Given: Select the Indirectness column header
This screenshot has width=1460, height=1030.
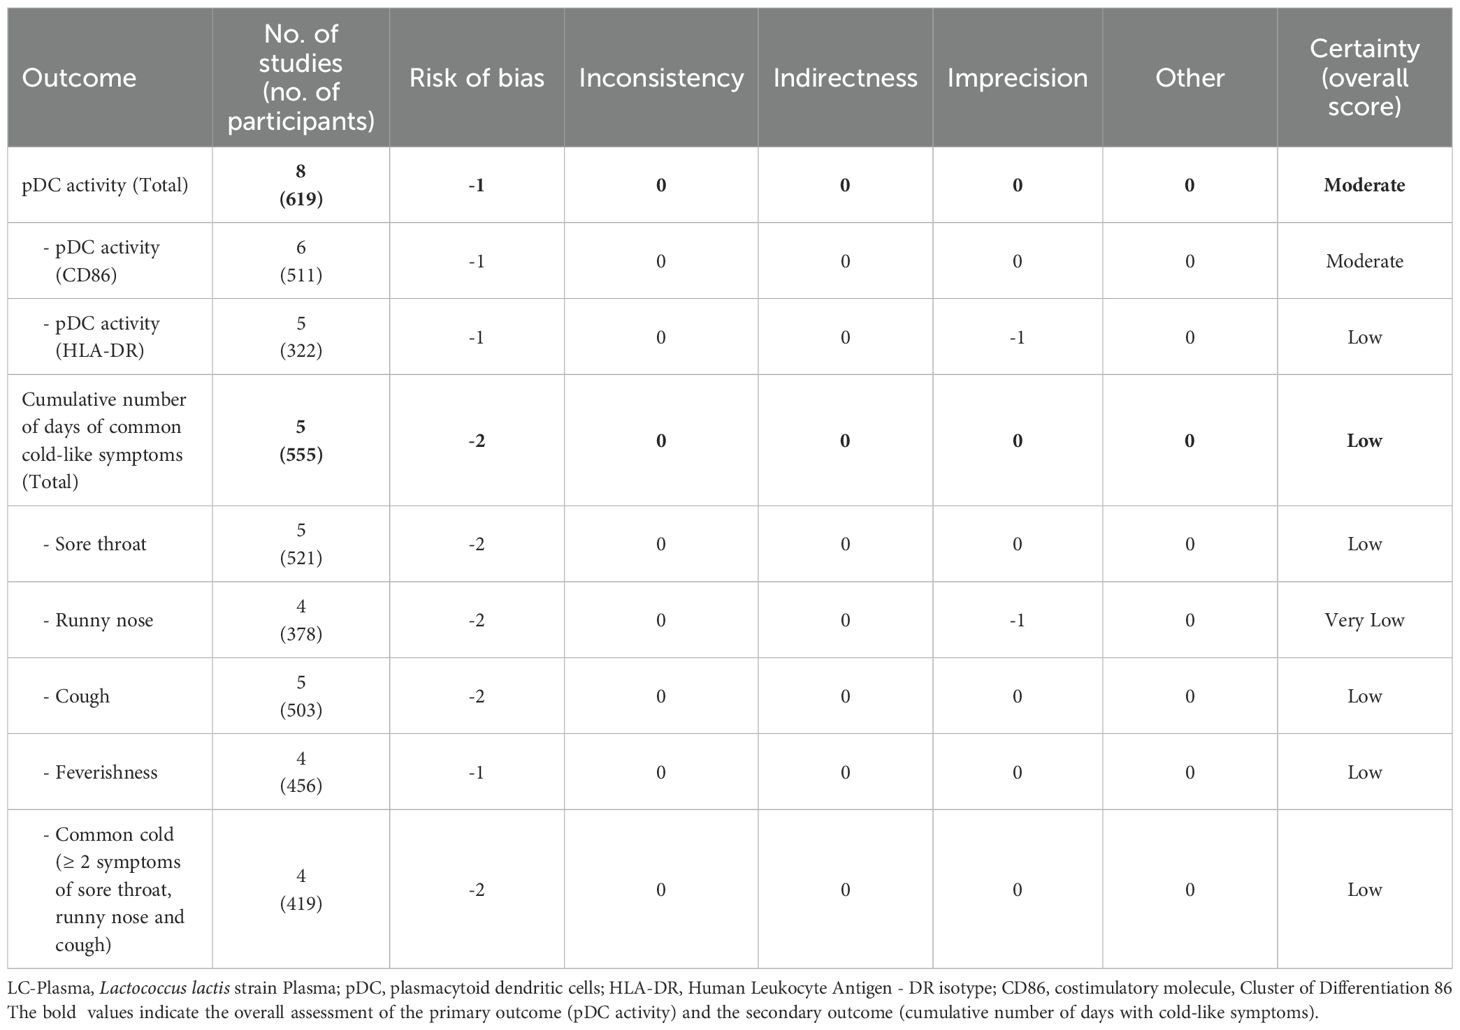Looking at the screenshot, I should point(845,78).
